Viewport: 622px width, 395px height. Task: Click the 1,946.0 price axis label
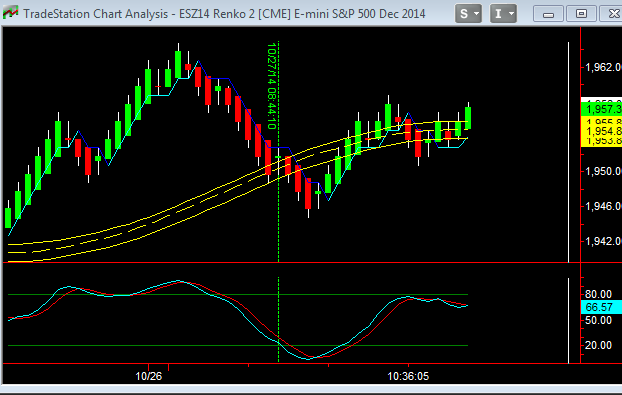point(603,206)
